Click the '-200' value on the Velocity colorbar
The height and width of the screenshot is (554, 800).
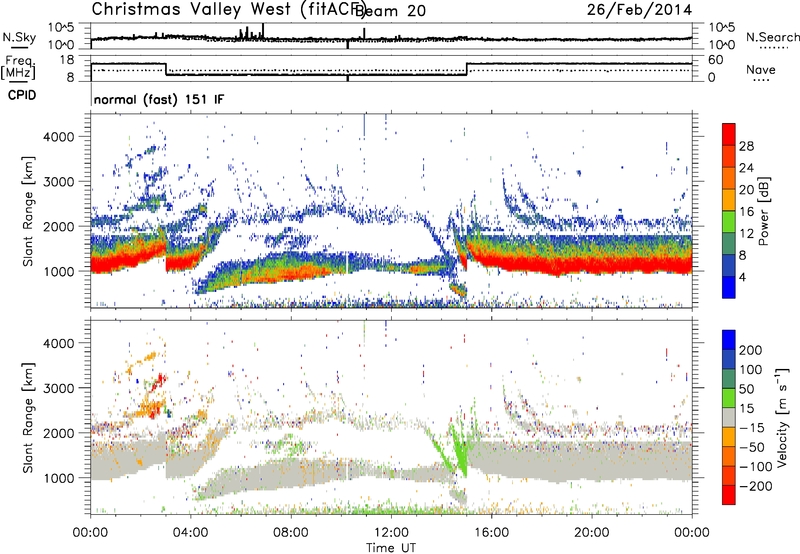(754, 486)
